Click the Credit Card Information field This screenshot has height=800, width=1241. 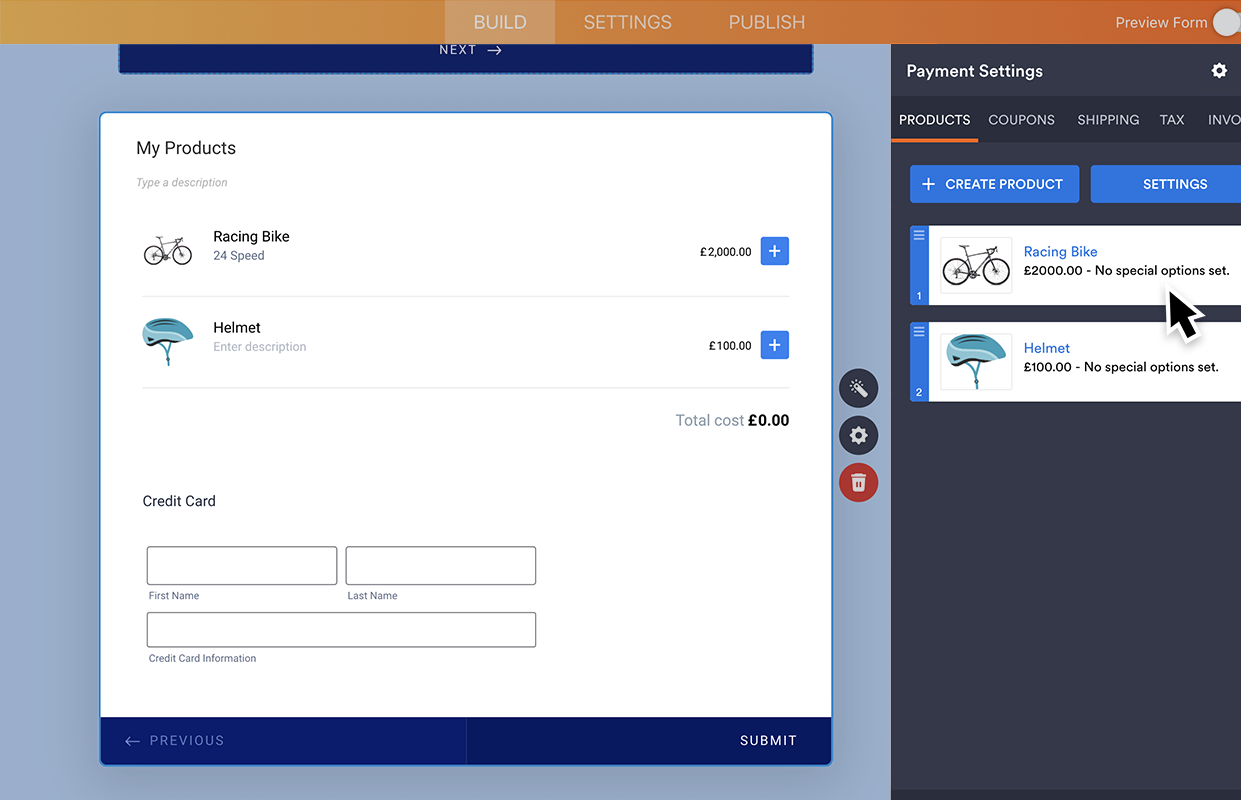pos(341,630)
